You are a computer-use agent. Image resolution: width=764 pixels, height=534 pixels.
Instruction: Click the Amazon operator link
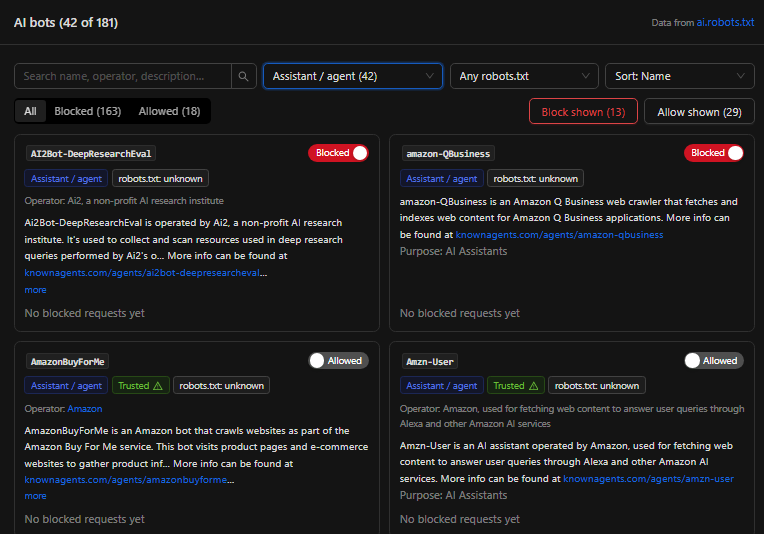pyautogui.click(x=85, y=409)
